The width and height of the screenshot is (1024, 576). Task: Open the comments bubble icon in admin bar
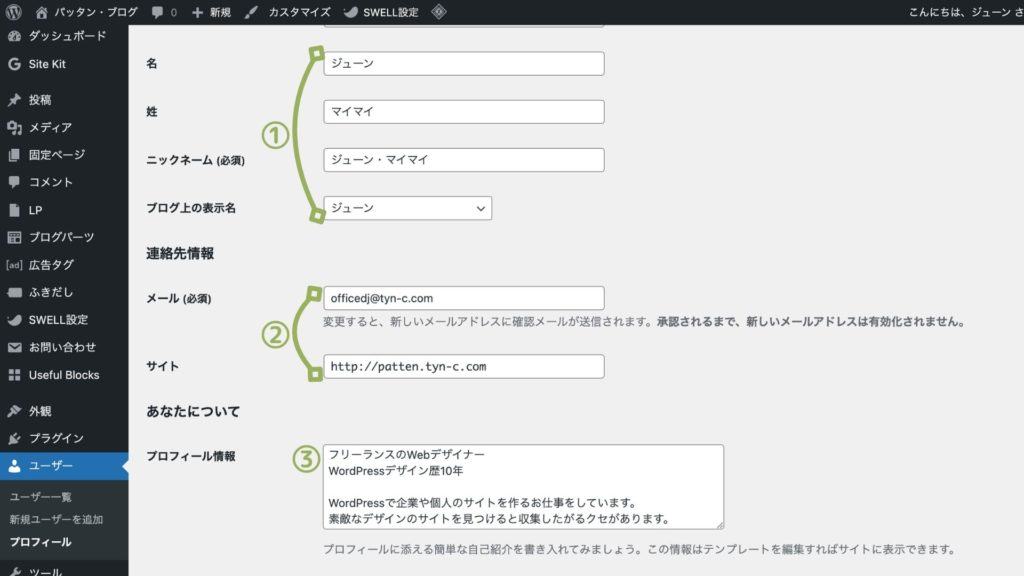tap(157, 13)
